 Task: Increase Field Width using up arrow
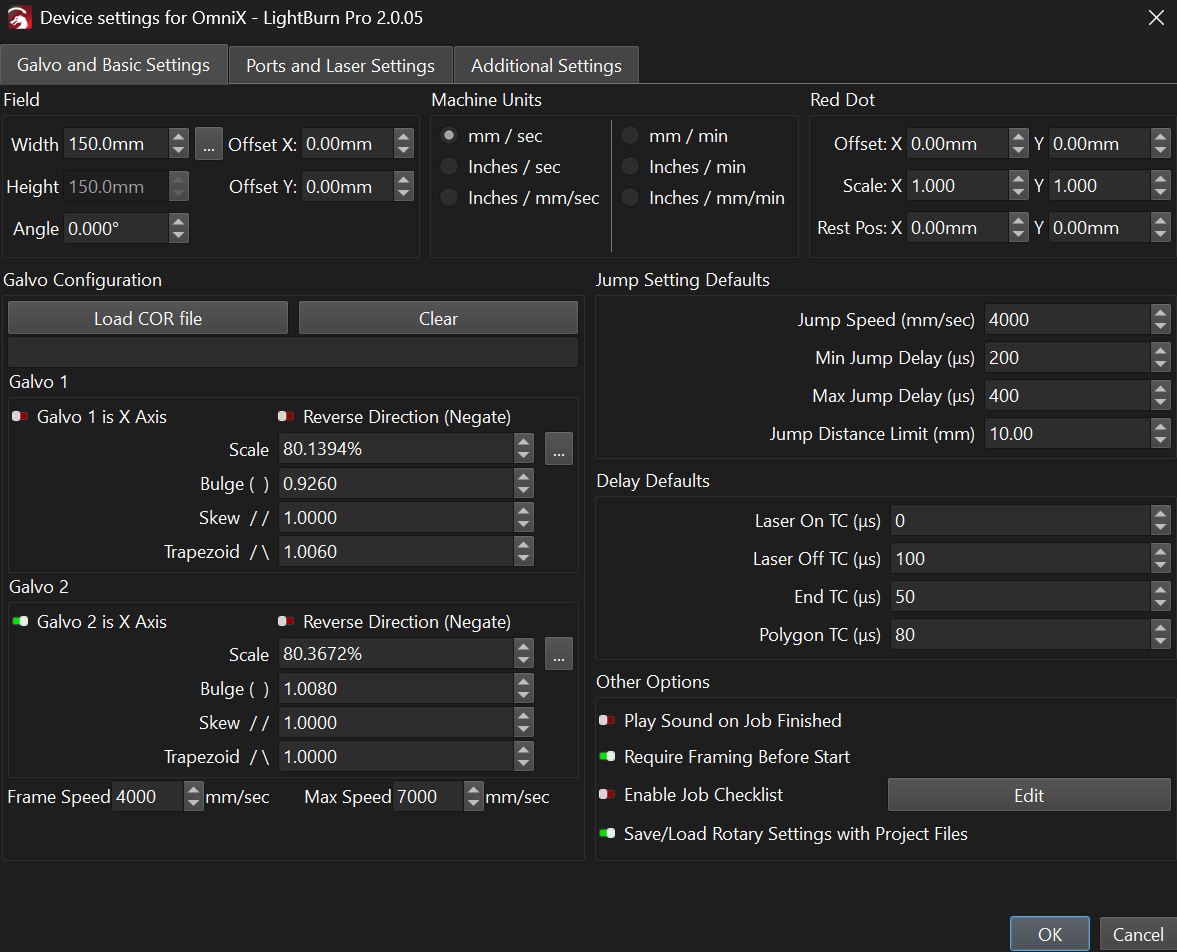(178, 138)
